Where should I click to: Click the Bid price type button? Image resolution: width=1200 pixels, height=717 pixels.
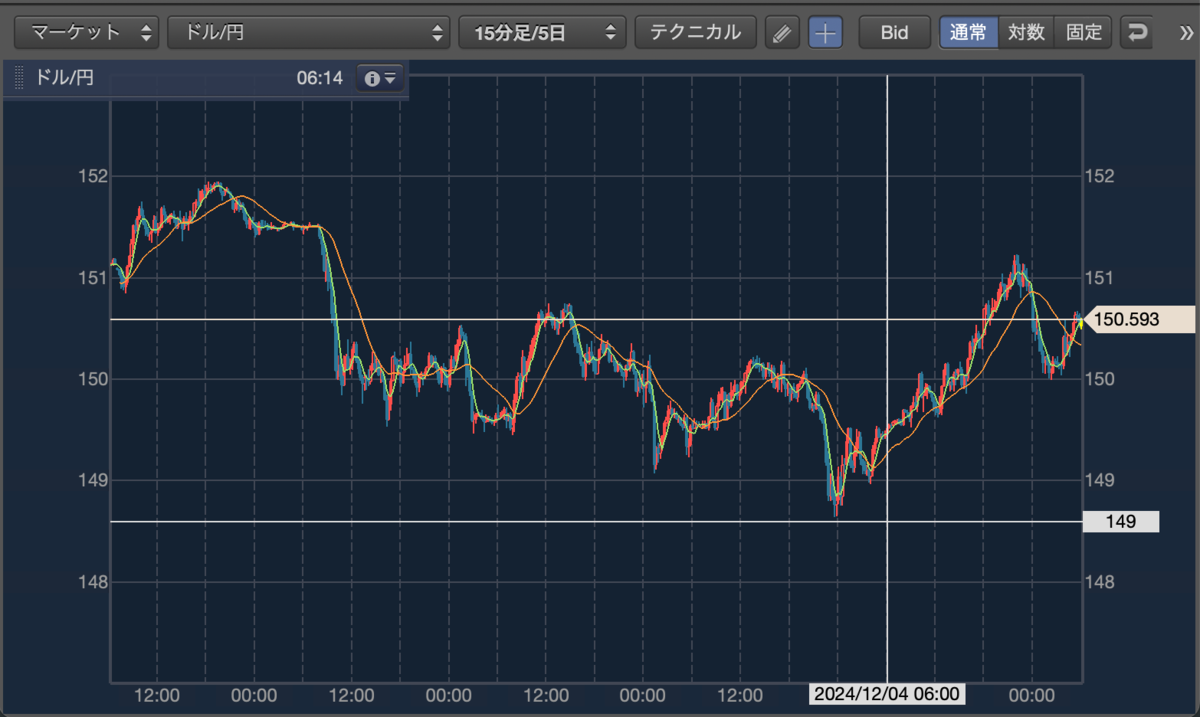pos(894,33)
